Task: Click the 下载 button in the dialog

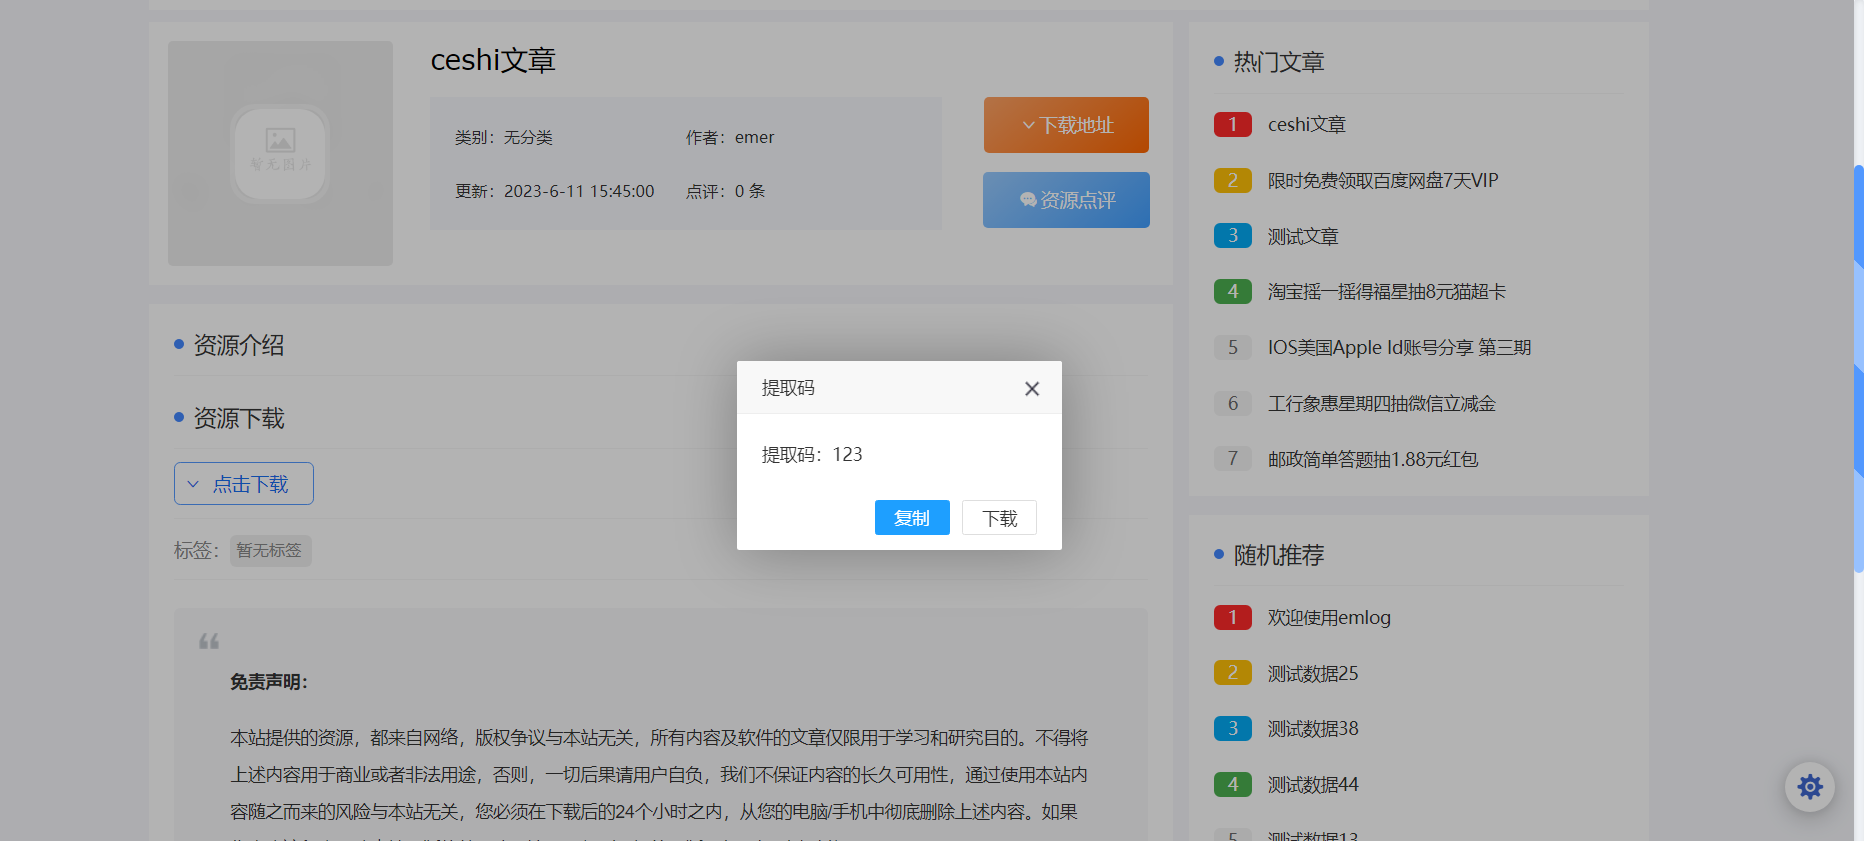Action: [999, 518]
